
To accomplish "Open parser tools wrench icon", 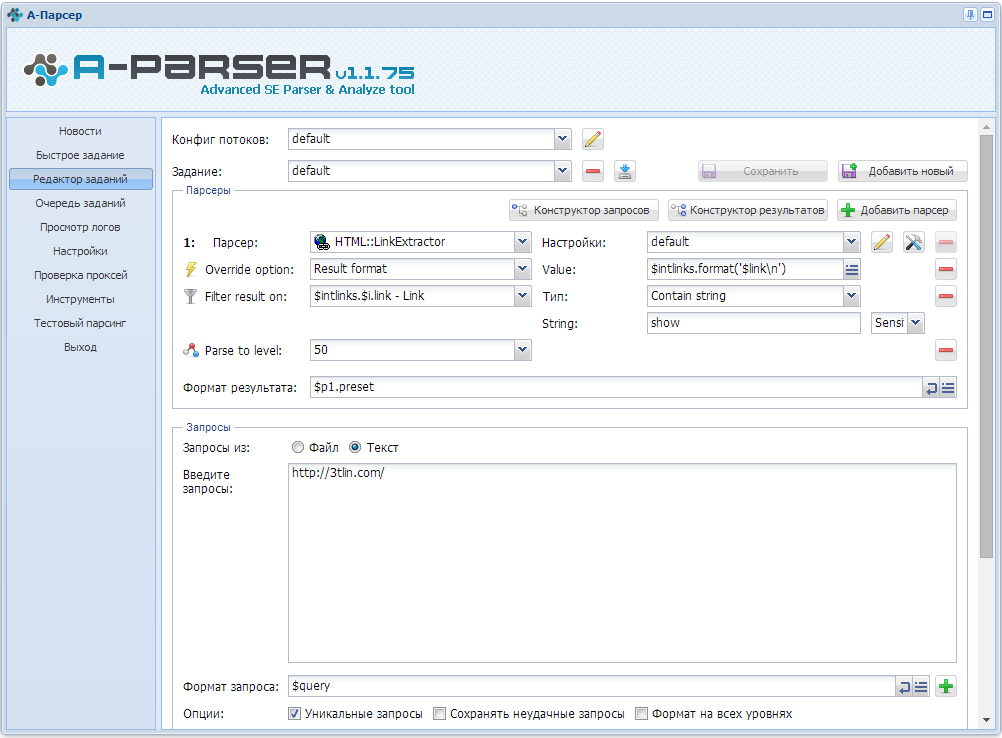I will pyautogui.click(x=914, y=242).
